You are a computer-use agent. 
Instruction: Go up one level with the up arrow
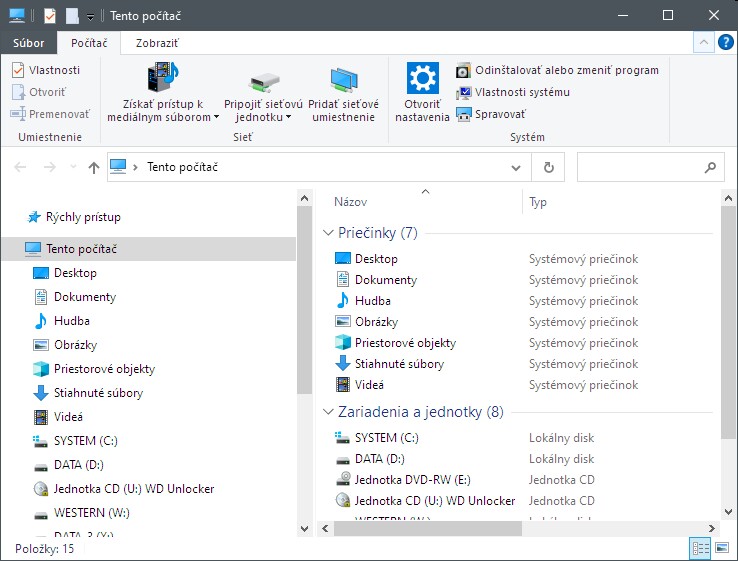[x=94, y=167]
